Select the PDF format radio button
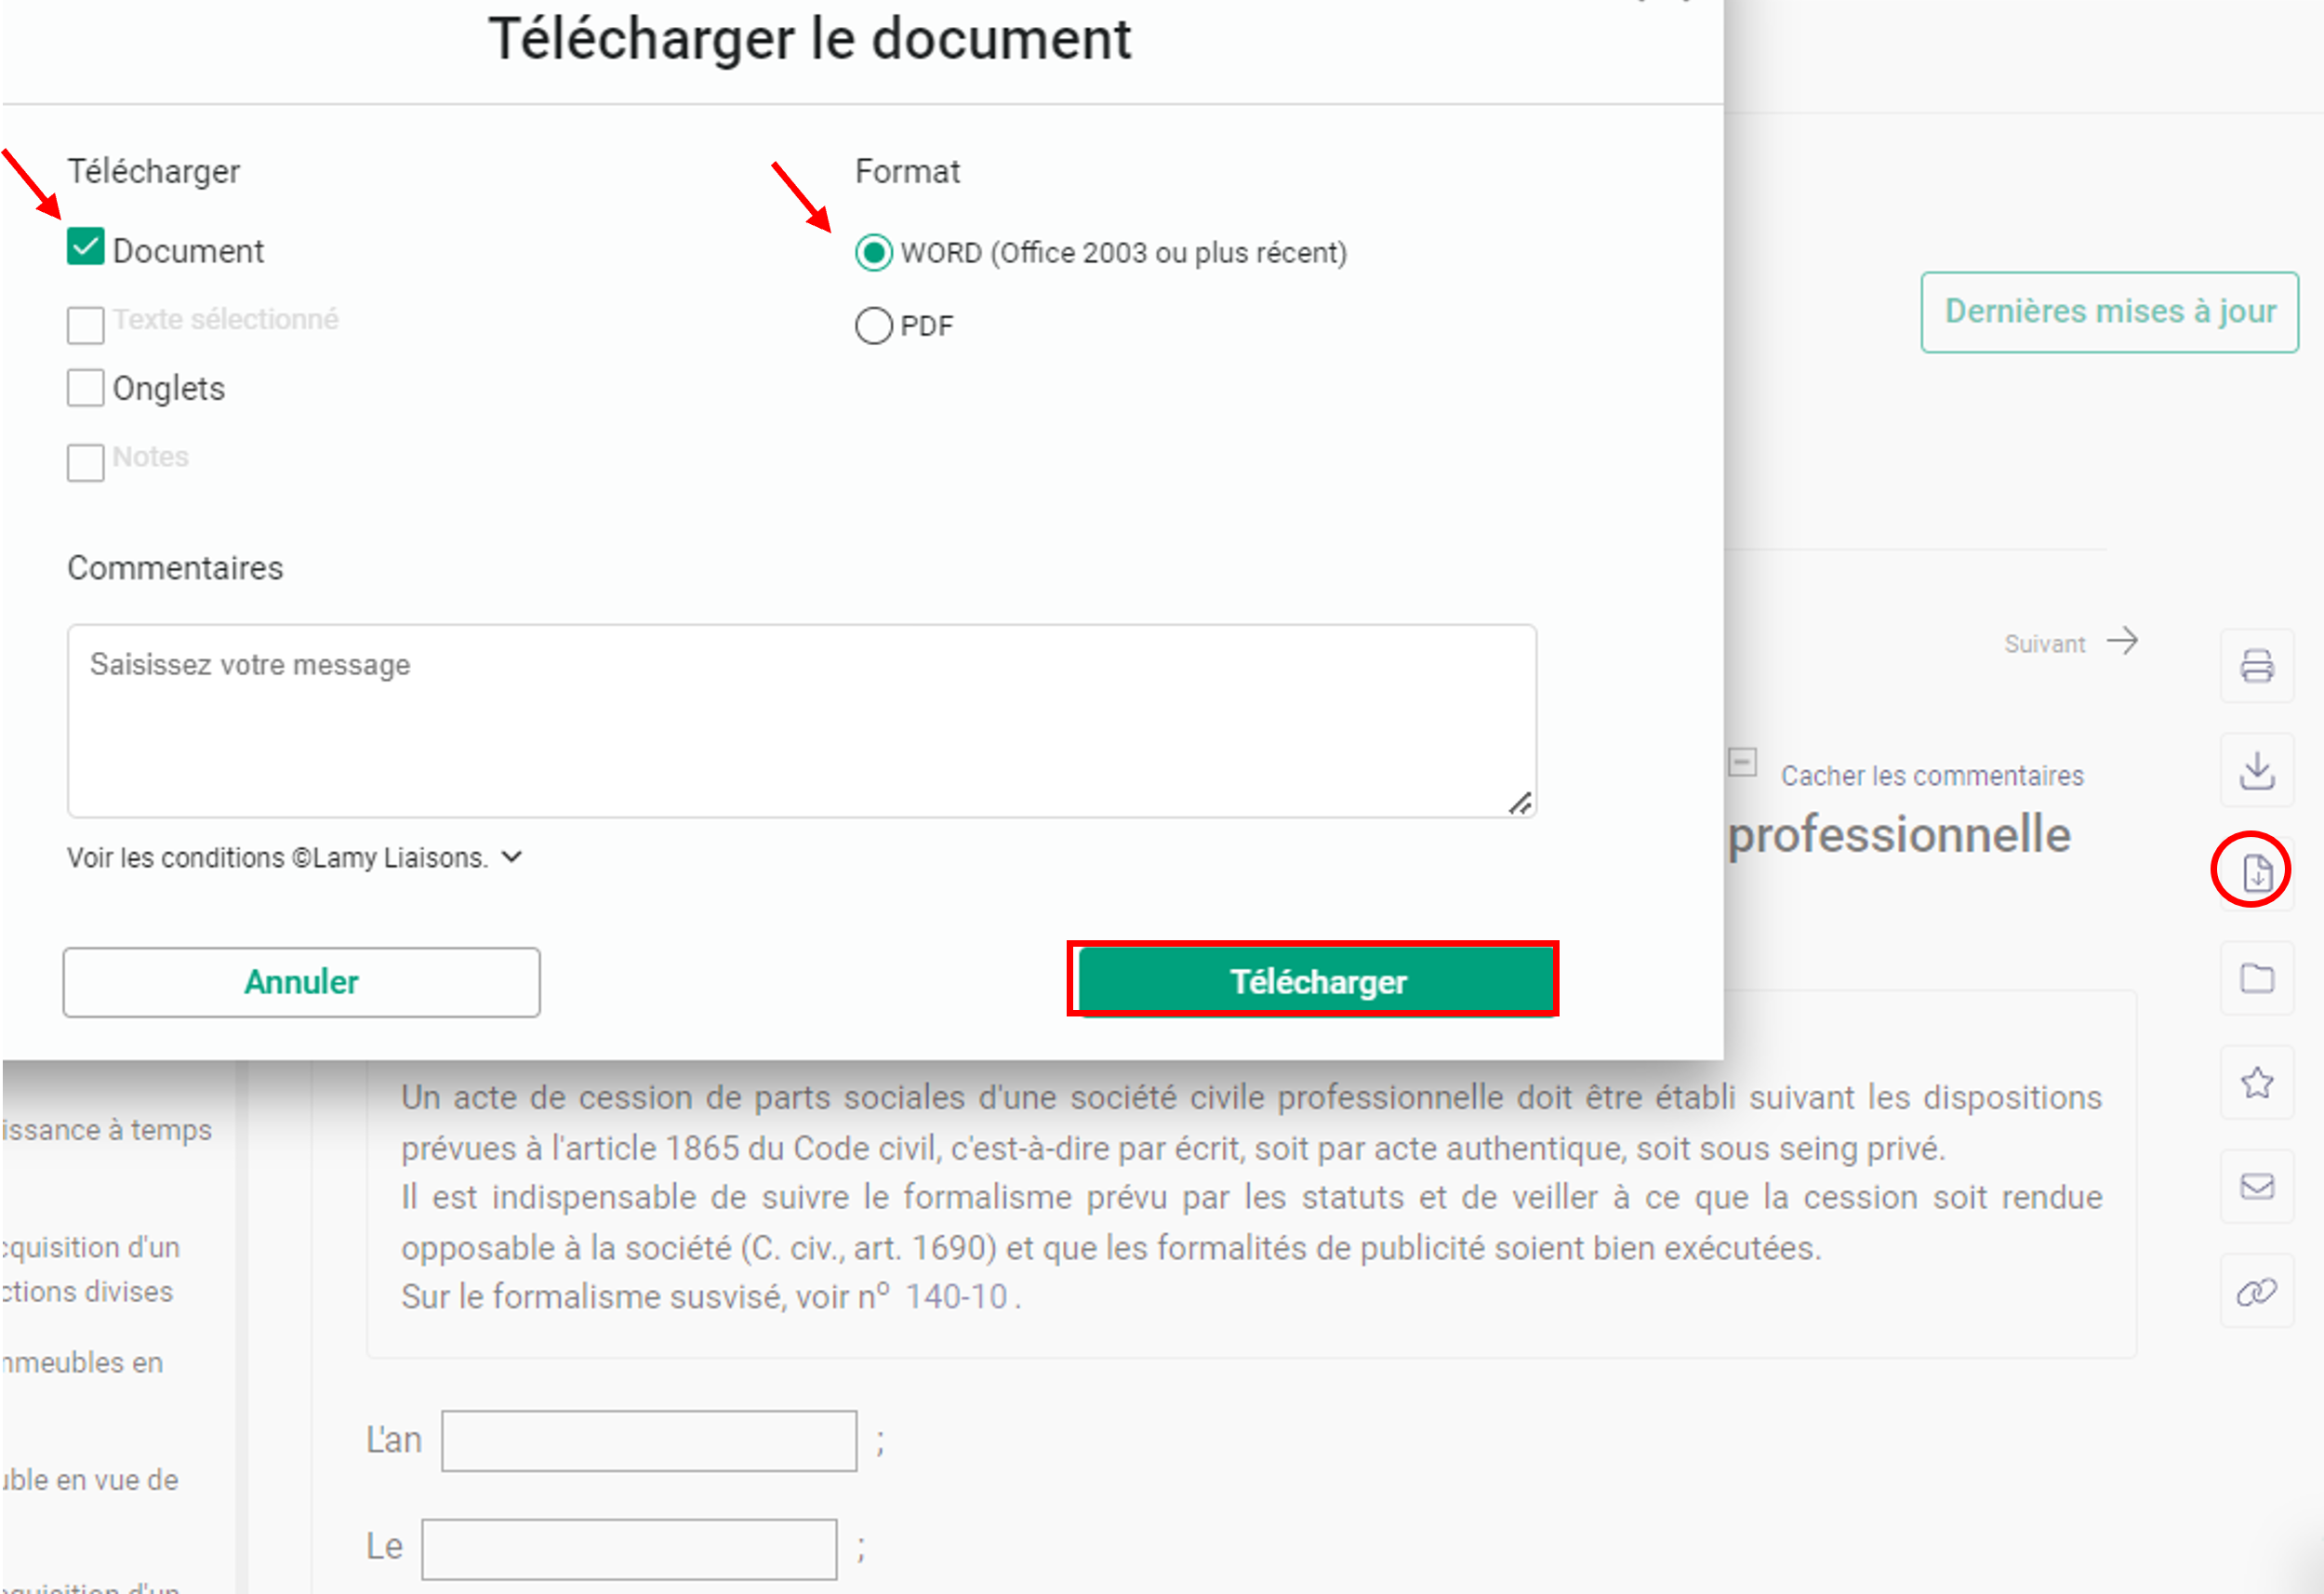Viewport: 2324px width, 1594px height. pos(873,325)
